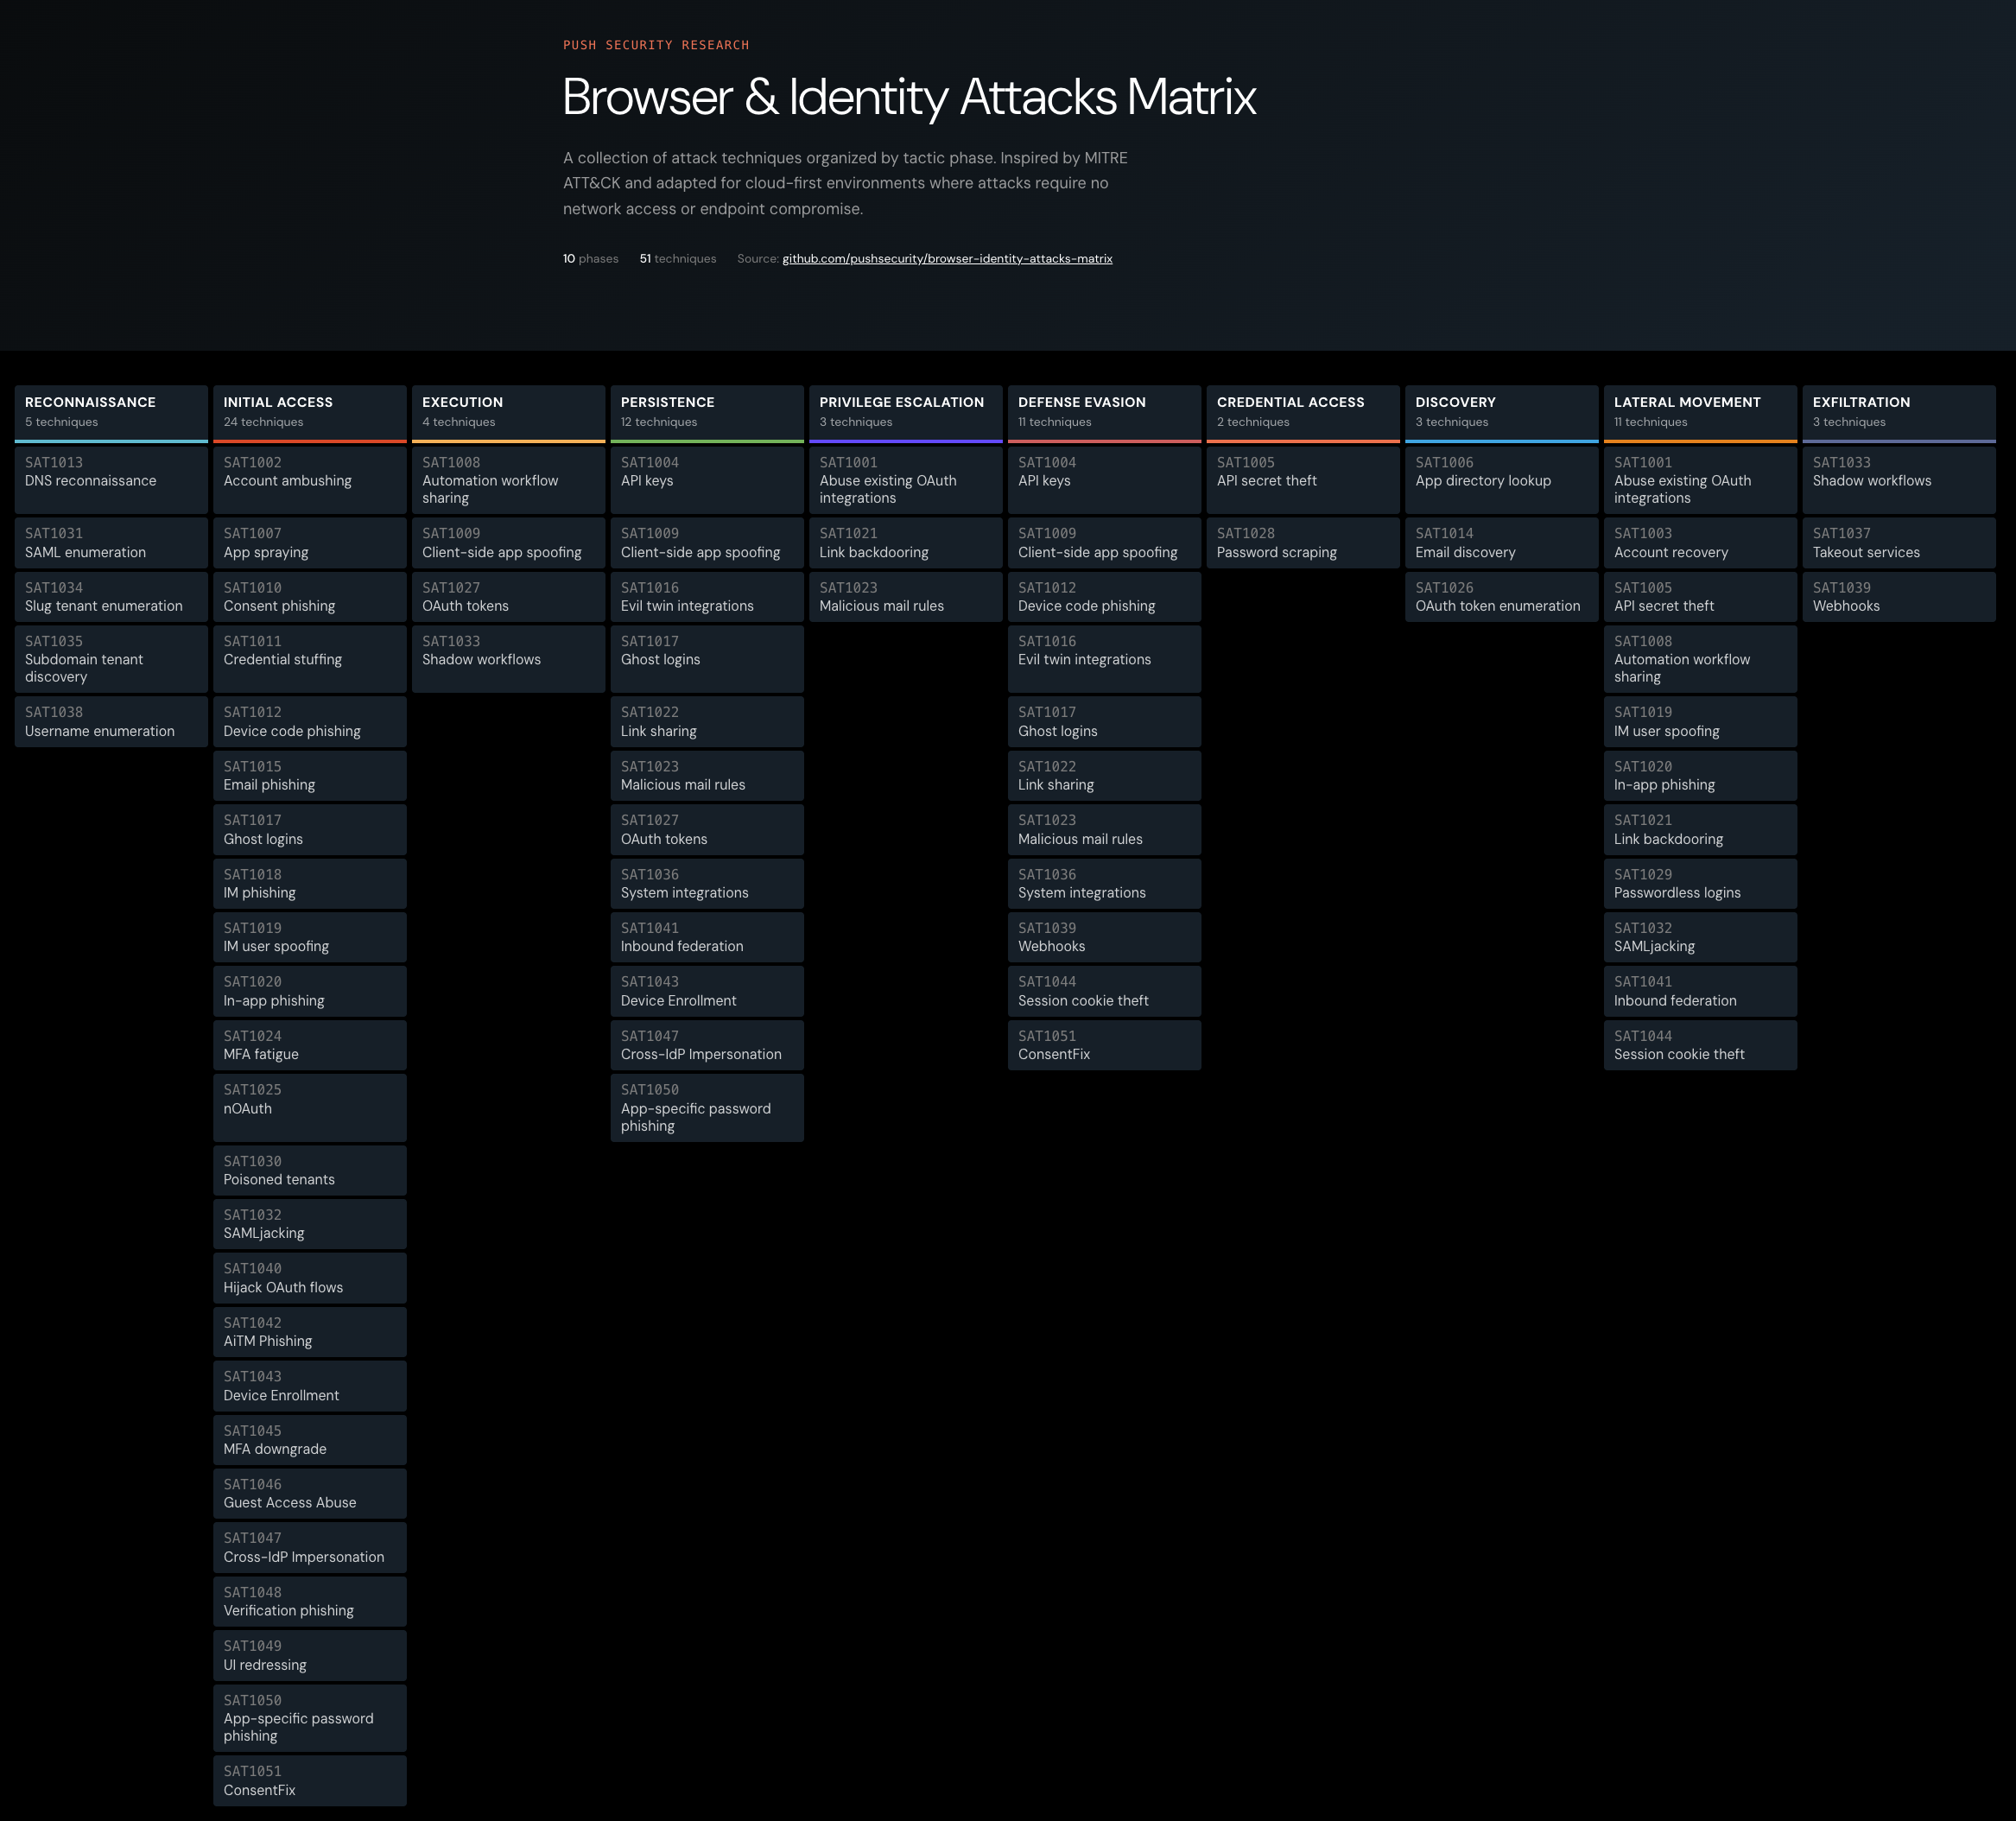
Task: Open SAT1040 Hijack OAuth flows card
Action: (310, 1278)
